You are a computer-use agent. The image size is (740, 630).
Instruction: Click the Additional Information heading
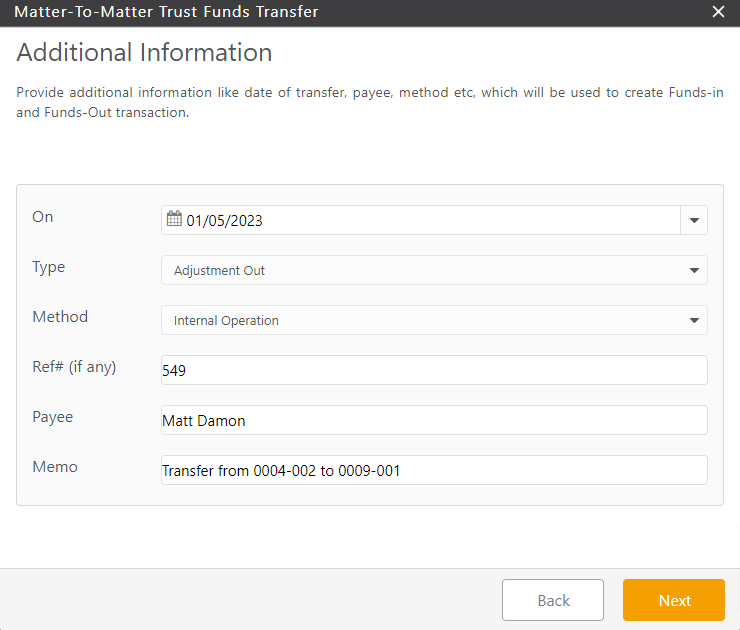pos(144,53)
